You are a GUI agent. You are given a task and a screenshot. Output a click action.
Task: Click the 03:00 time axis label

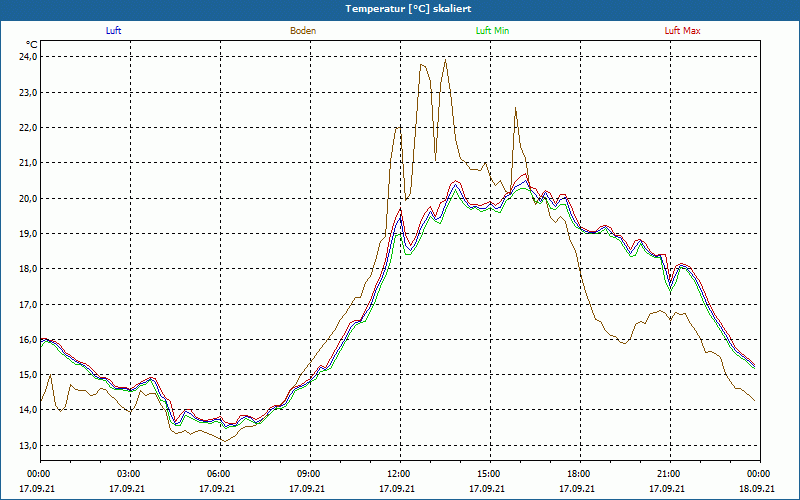131,474
